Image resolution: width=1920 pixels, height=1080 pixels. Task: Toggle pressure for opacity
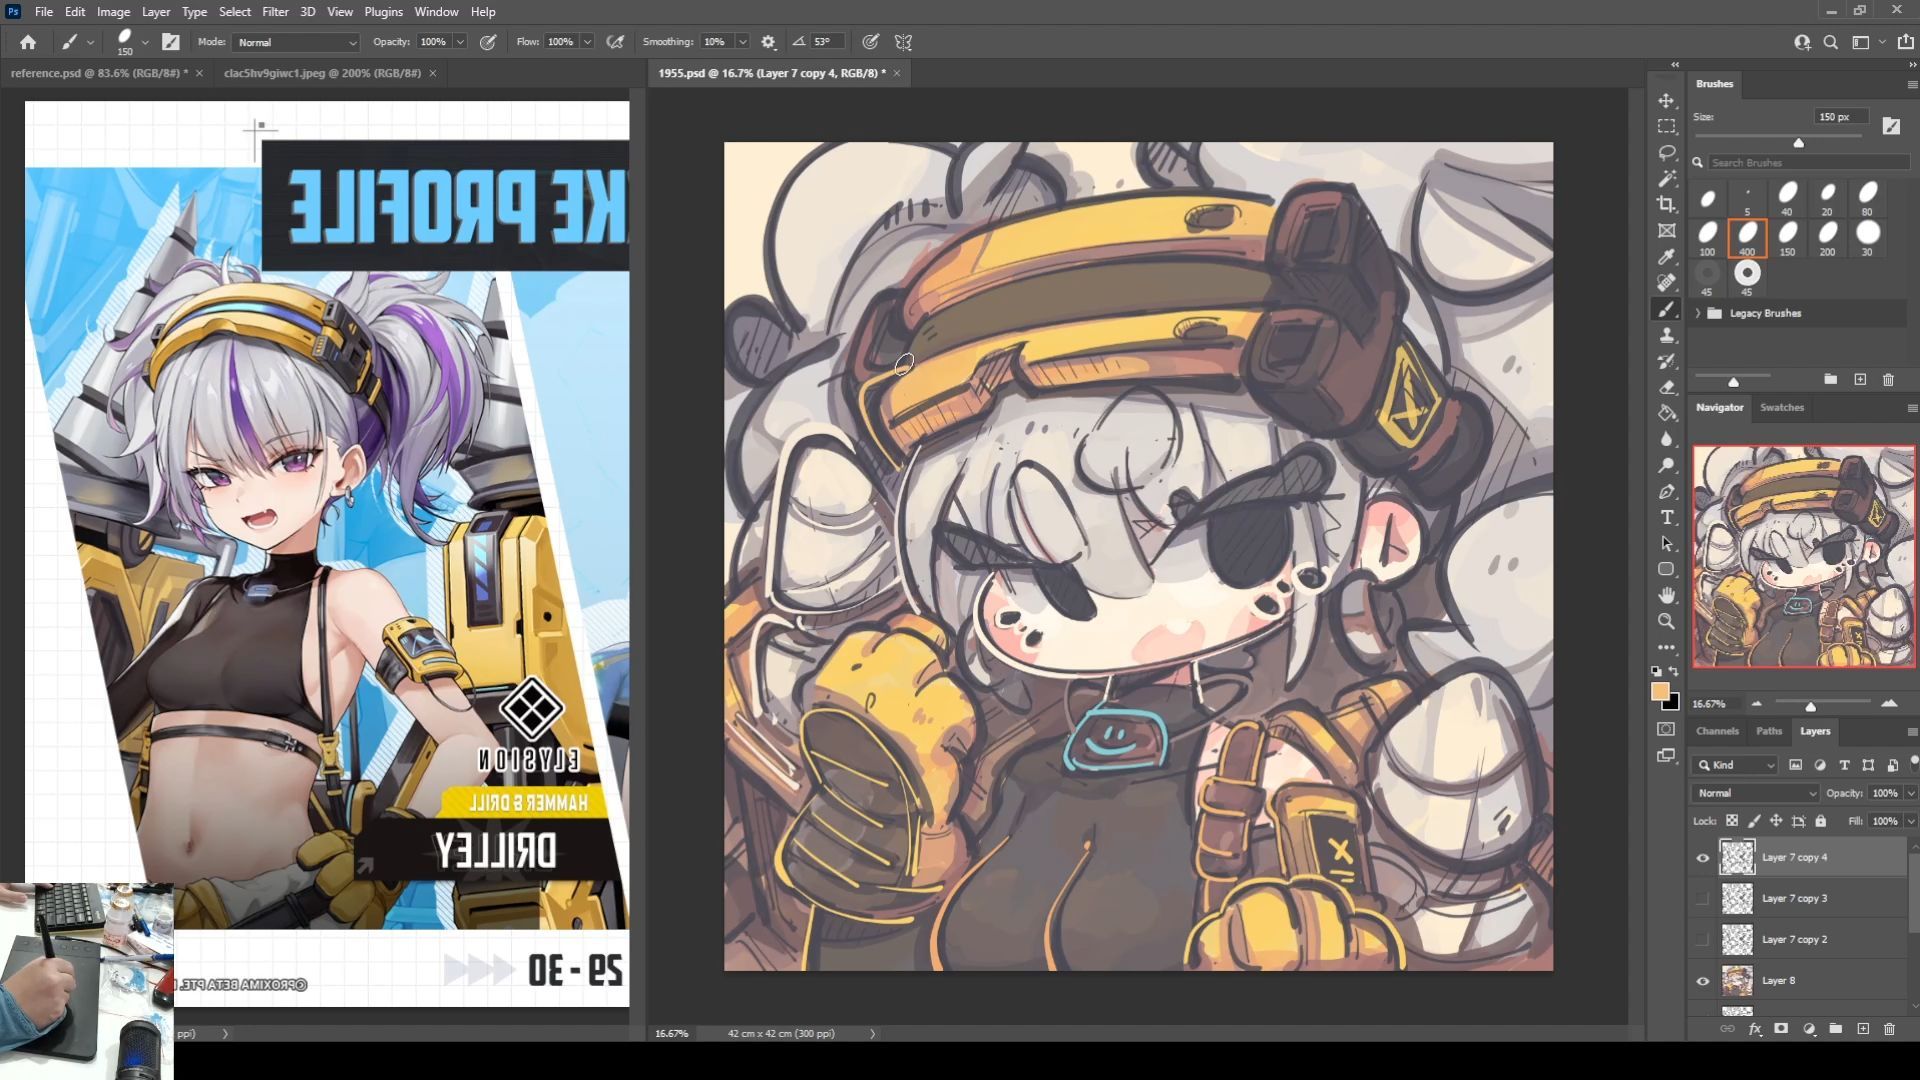488,42
